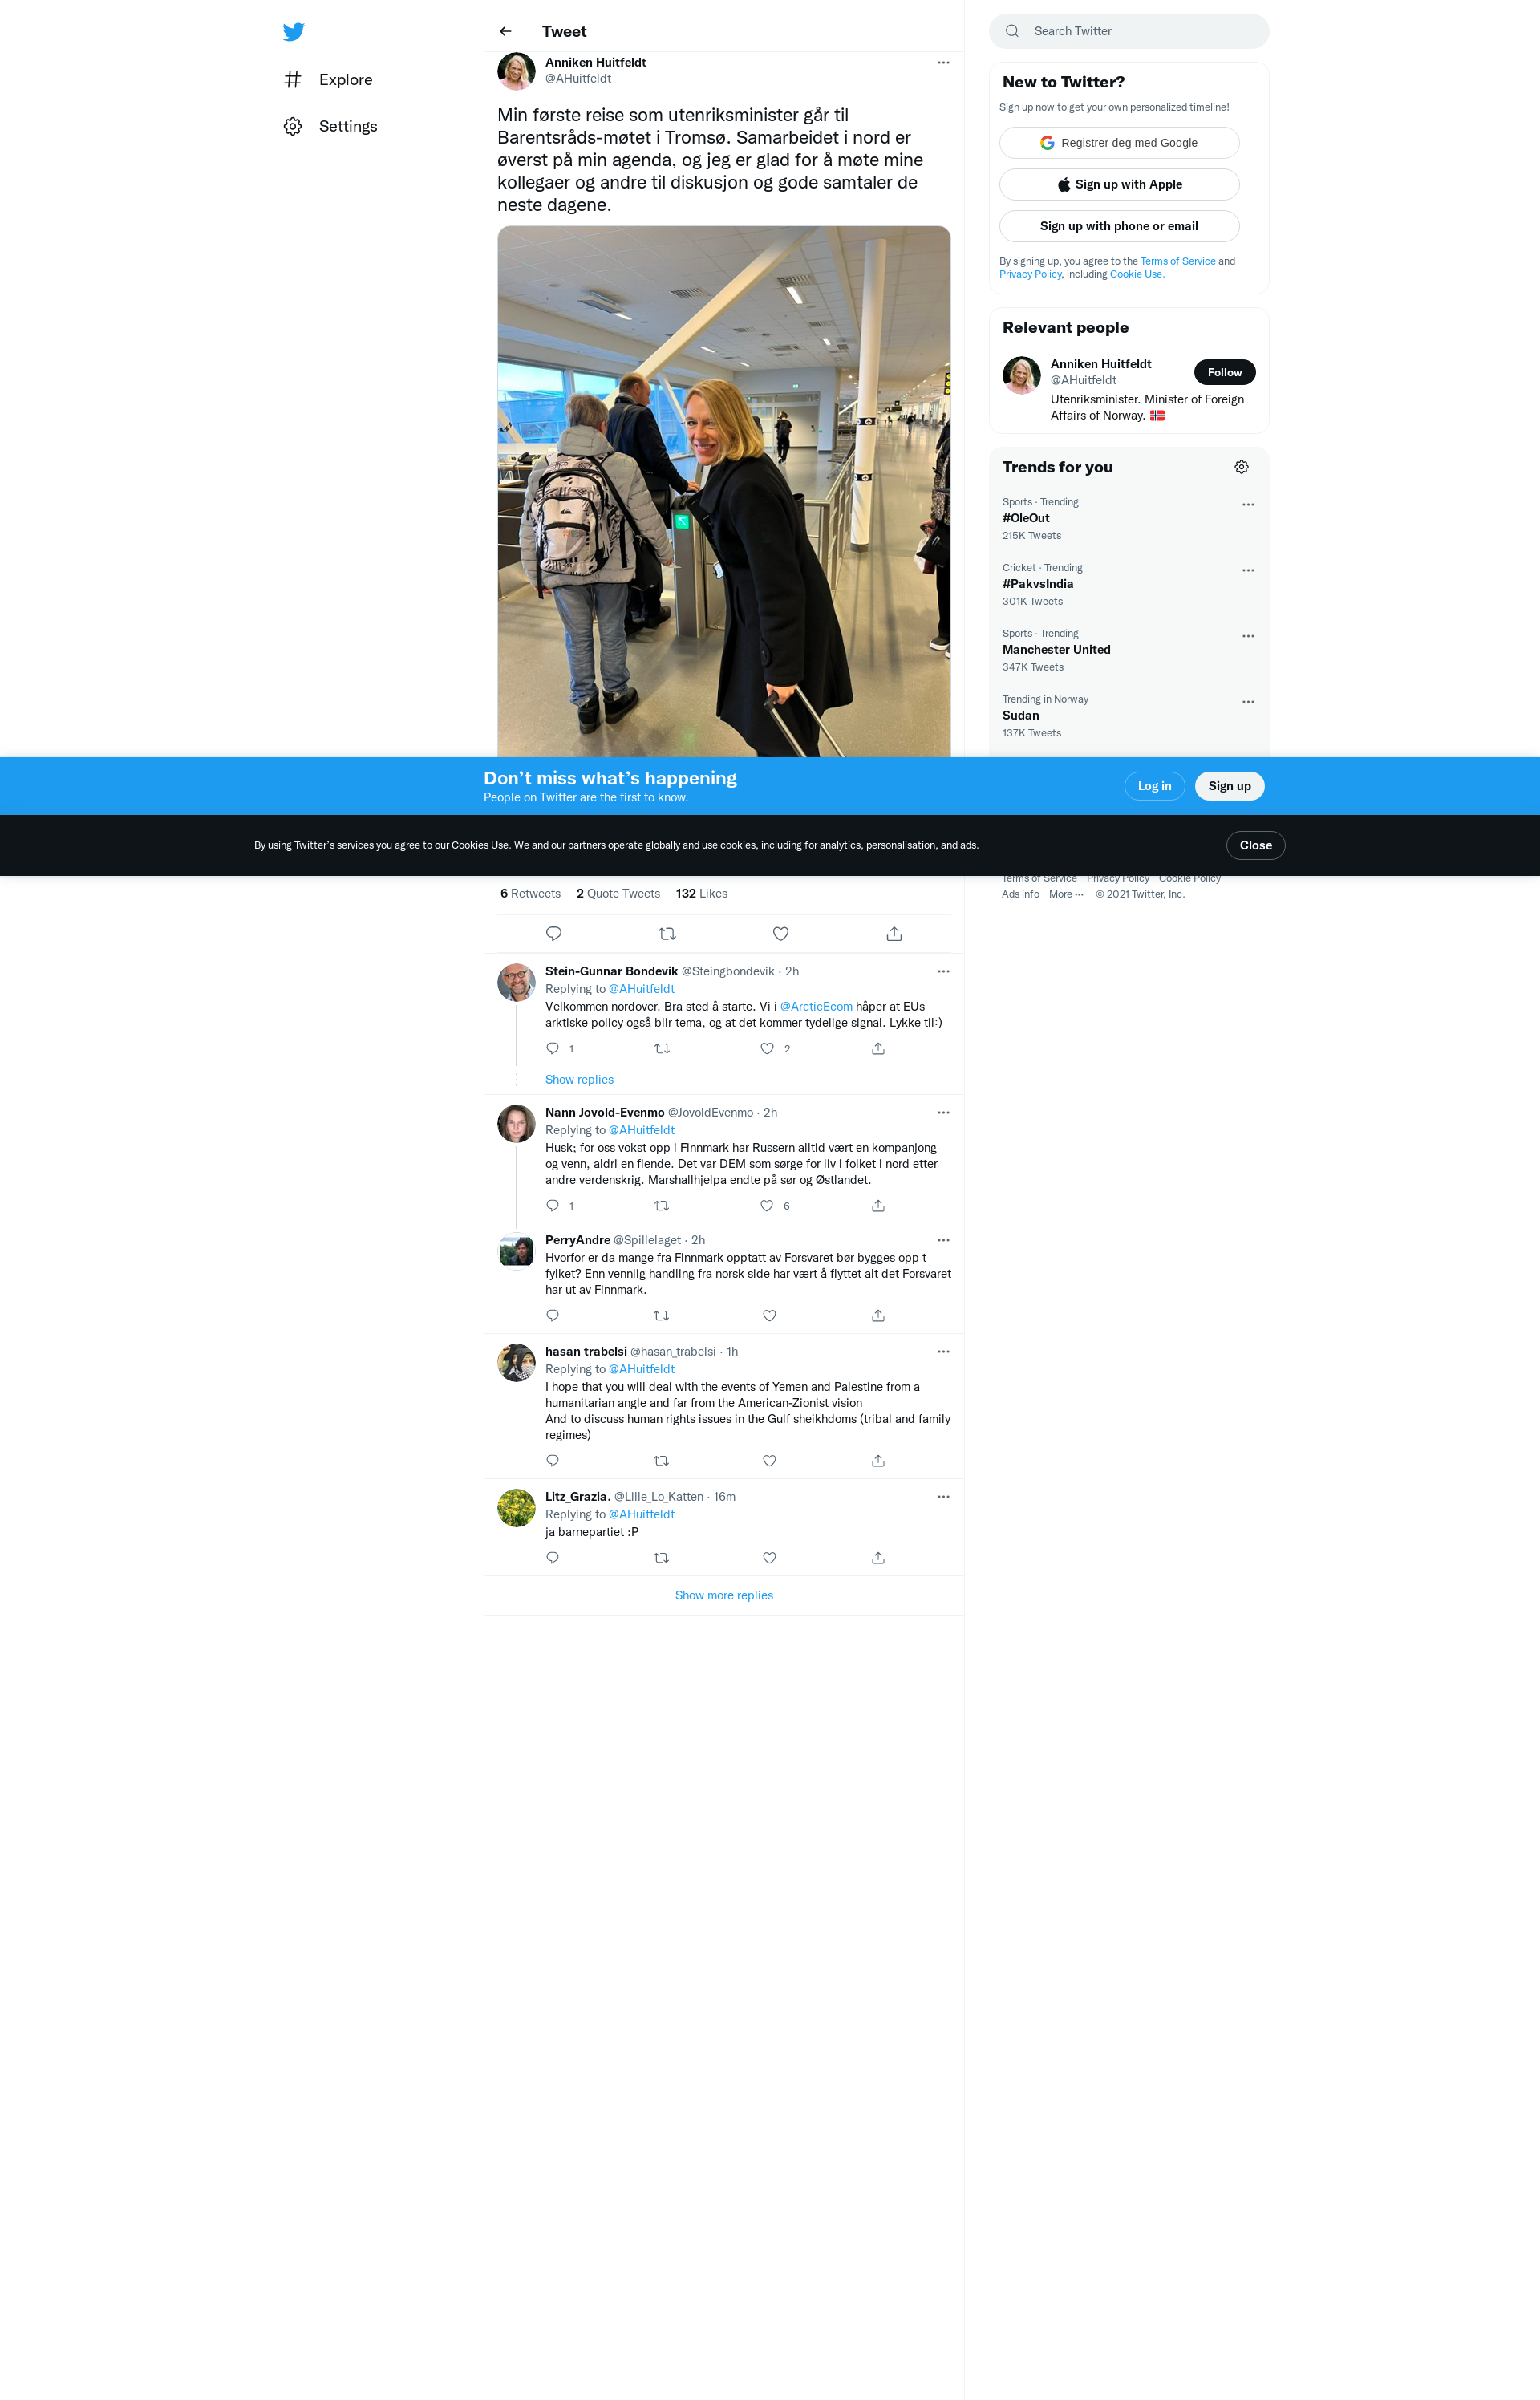Viewport: 1540px width, 2400px height.
Task: Share Stein-Gunnar Bondevik's reply
Action: [878, 1049]
